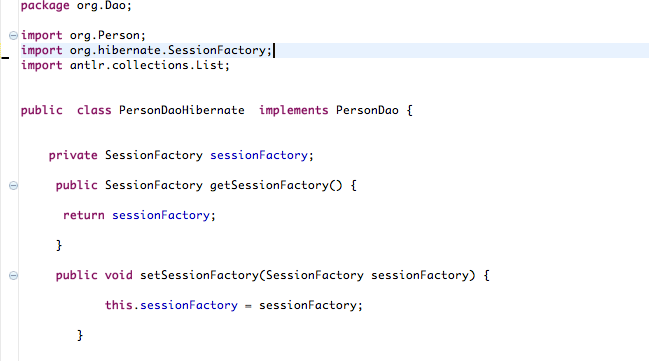The height and width of the screenshot is (361, 649).
Task: Click the gutter marker beside hibernate import
Action: 5,58
